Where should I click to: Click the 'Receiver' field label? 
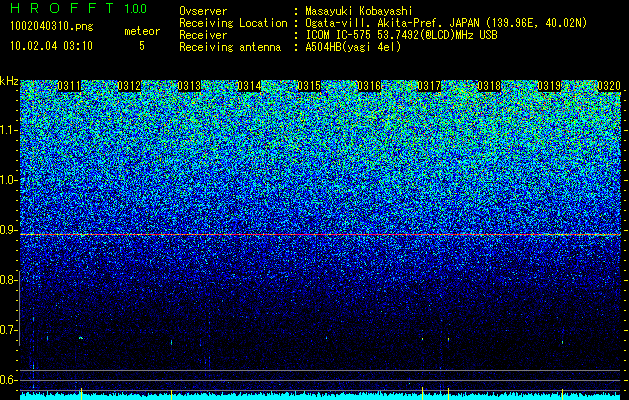[203, 35]
